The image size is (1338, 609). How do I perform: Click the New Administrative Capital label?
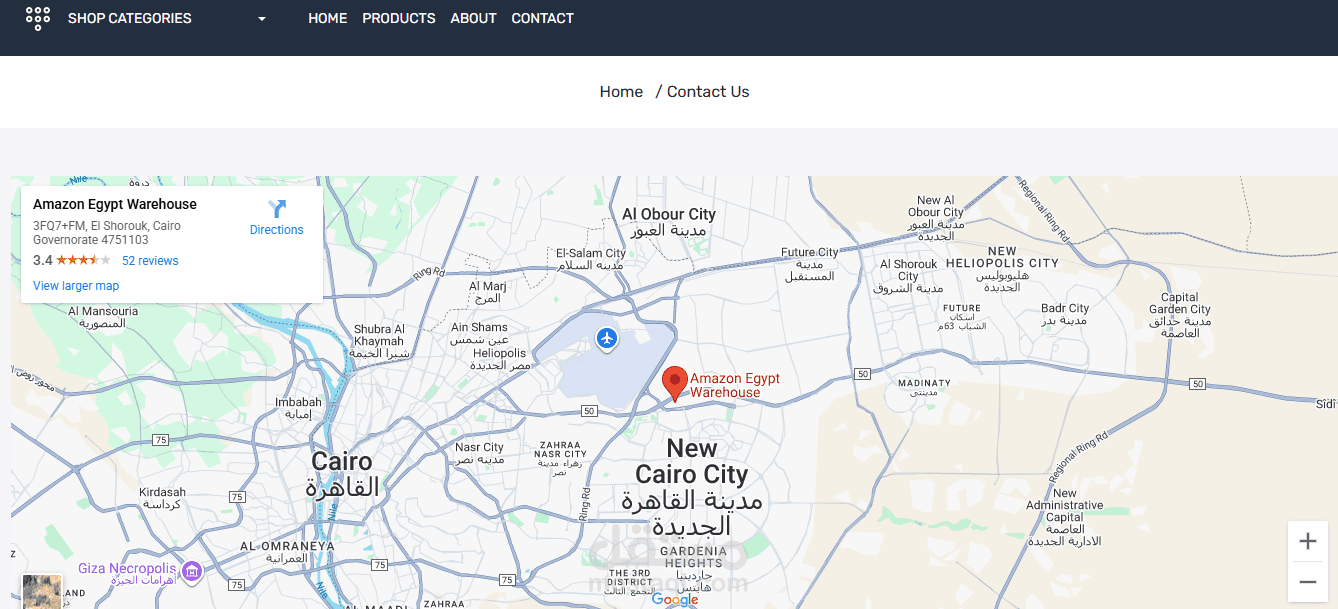pyautogui.click(x=1064, y=517)
